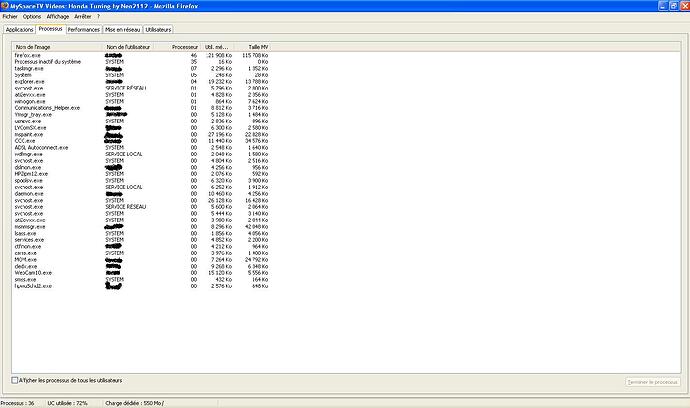Screen dimensions: 690x408
Task: Select the mspaint.exe process row
Action: pos(29,134)
